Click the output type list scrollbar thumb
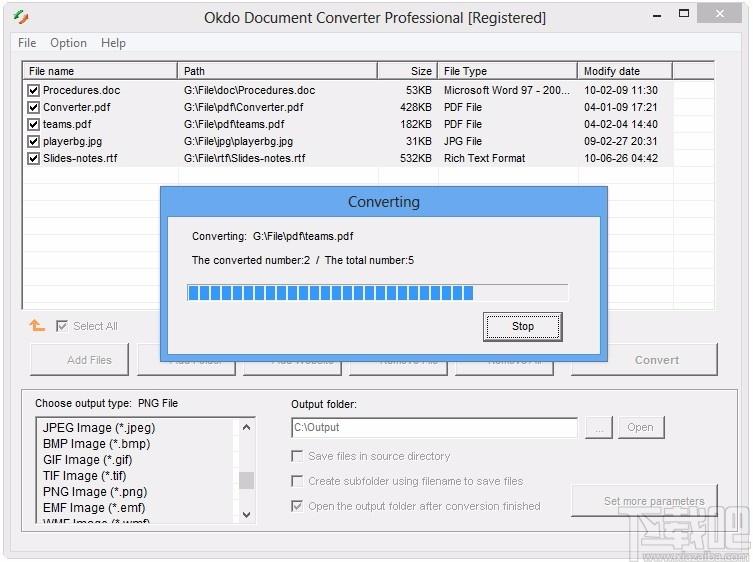 pyautogui.click(x=246, y=480)
